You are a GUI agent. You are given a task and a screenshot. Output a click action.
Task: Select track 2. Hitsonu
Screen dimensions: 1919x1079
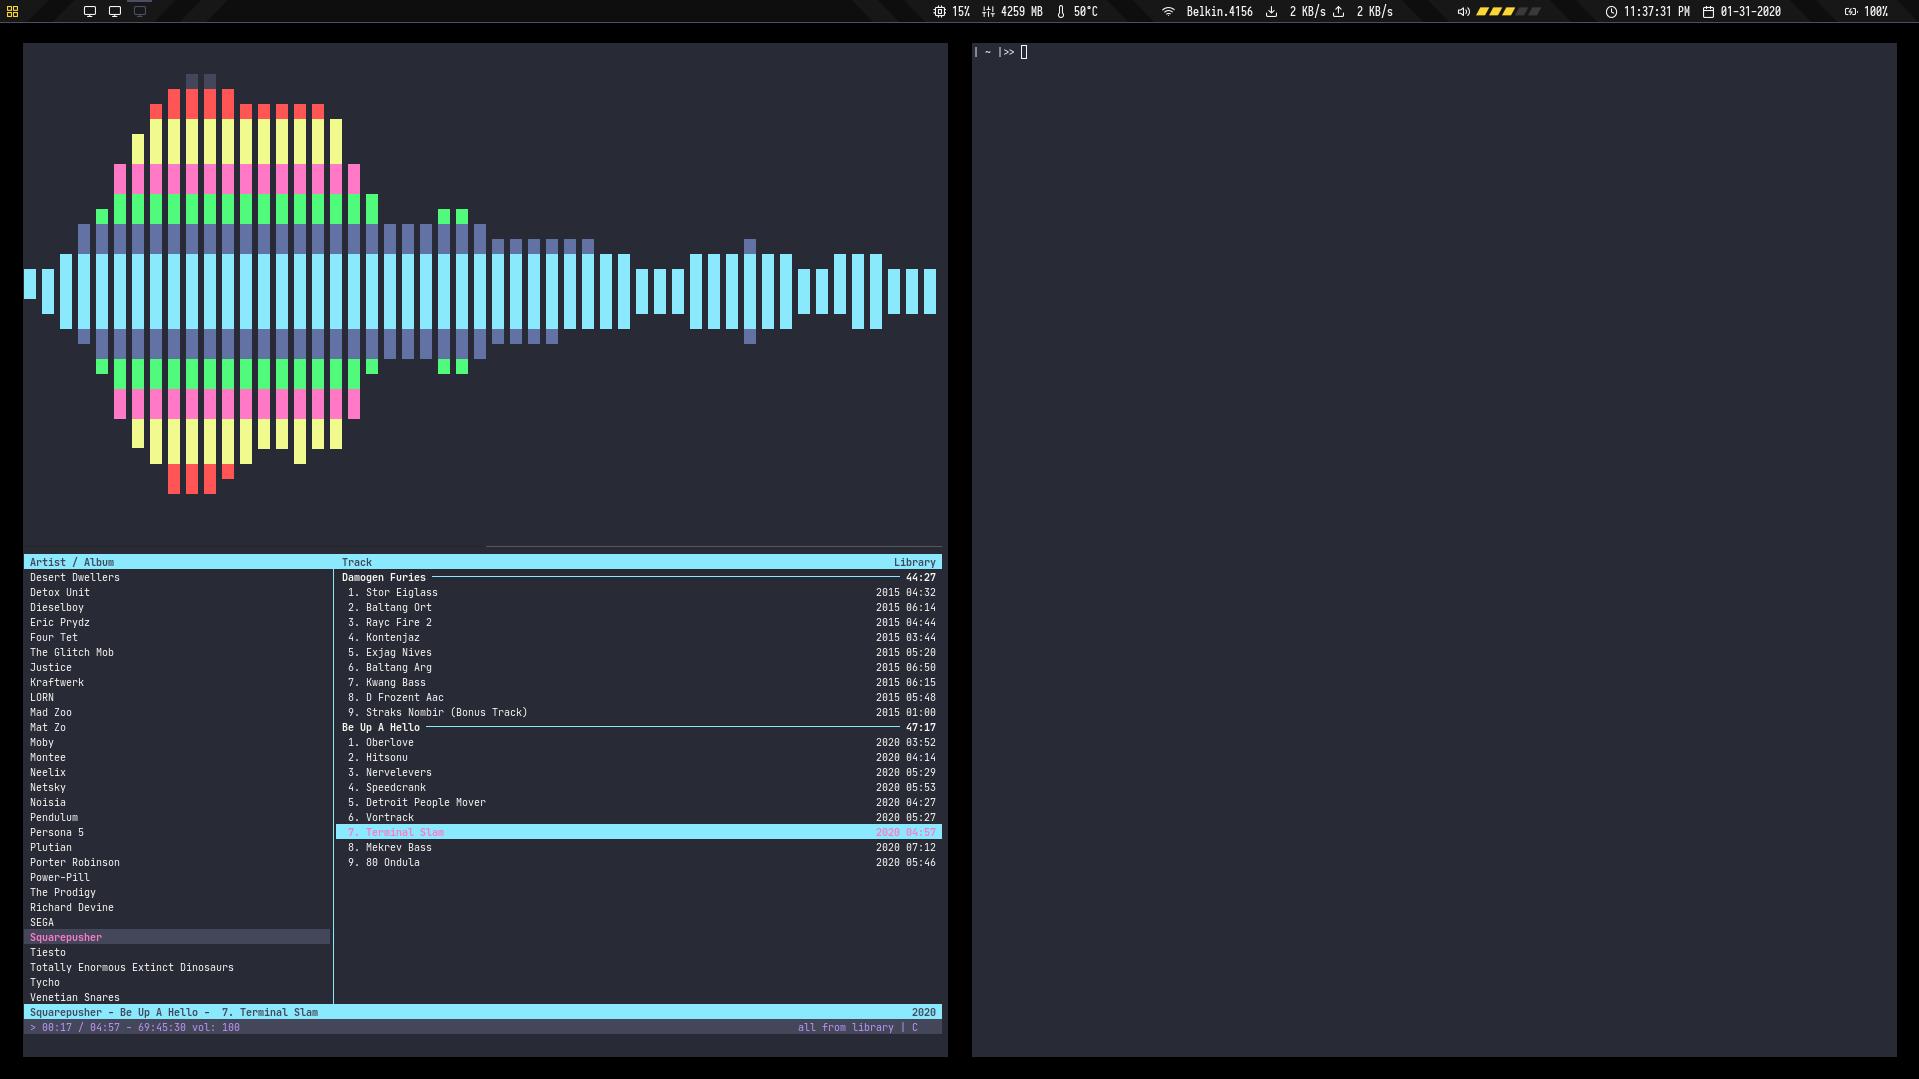(x=639, y=757)
